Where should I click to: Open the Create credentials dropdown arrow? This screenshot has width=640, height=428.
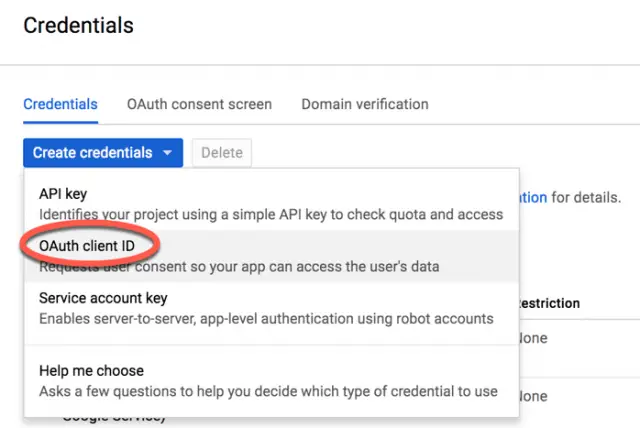pos(167,153)
